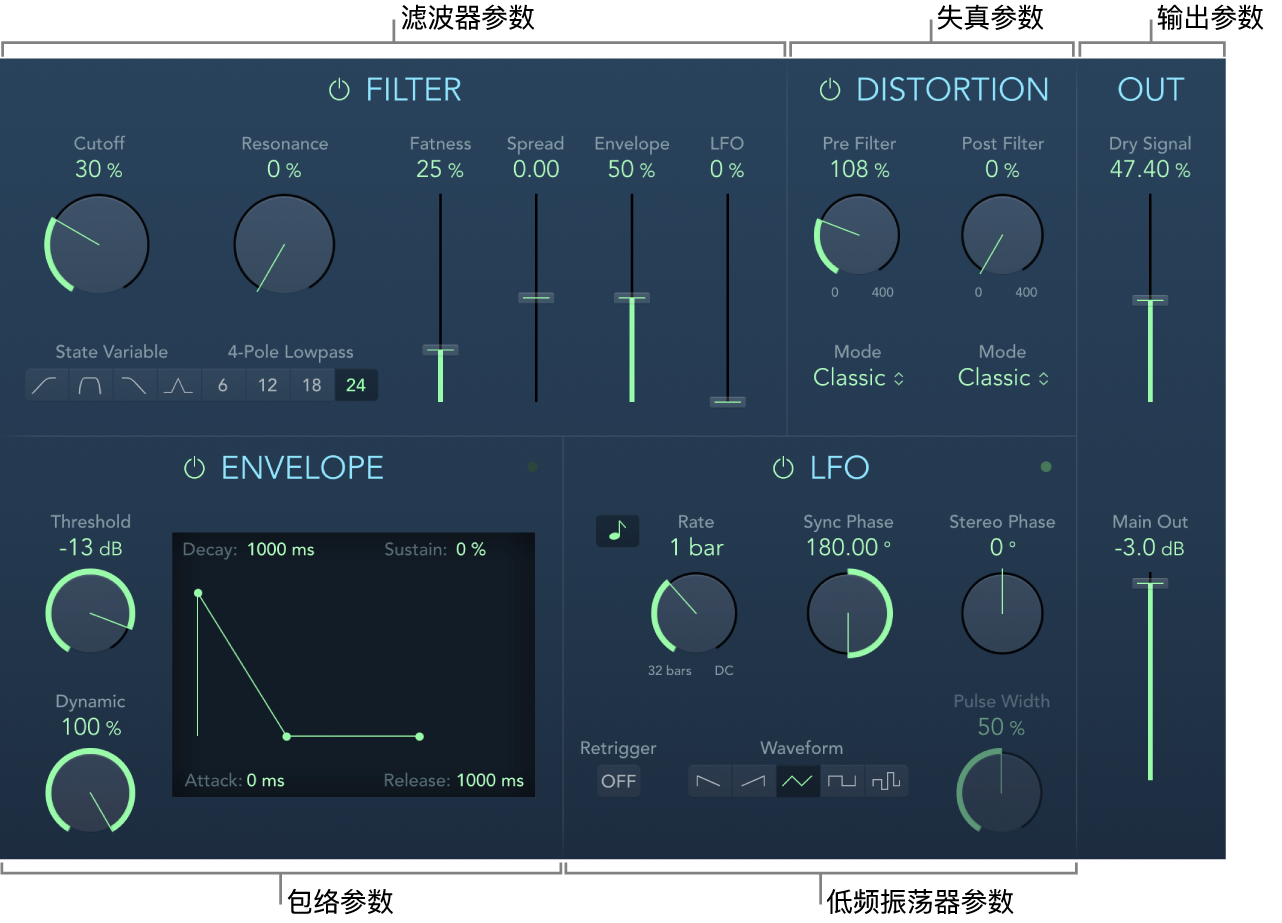Click the LFO activity indicator LED

point(1046,467)
